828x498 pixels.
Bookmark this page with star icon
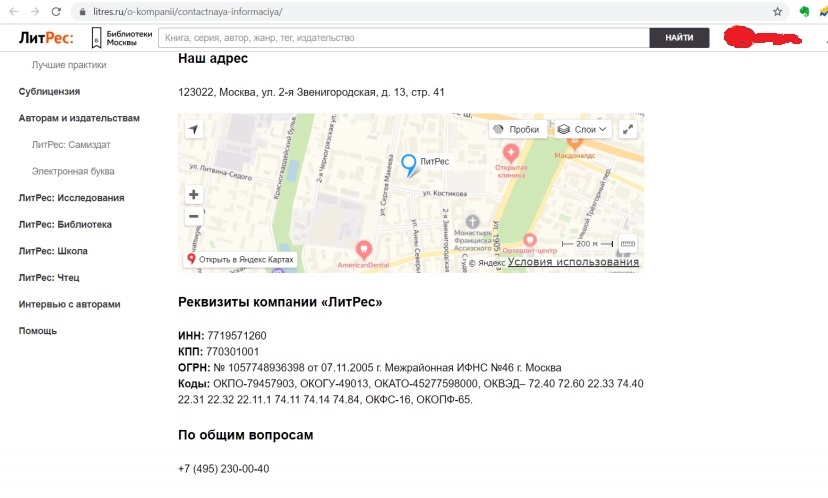click(777, 12)
